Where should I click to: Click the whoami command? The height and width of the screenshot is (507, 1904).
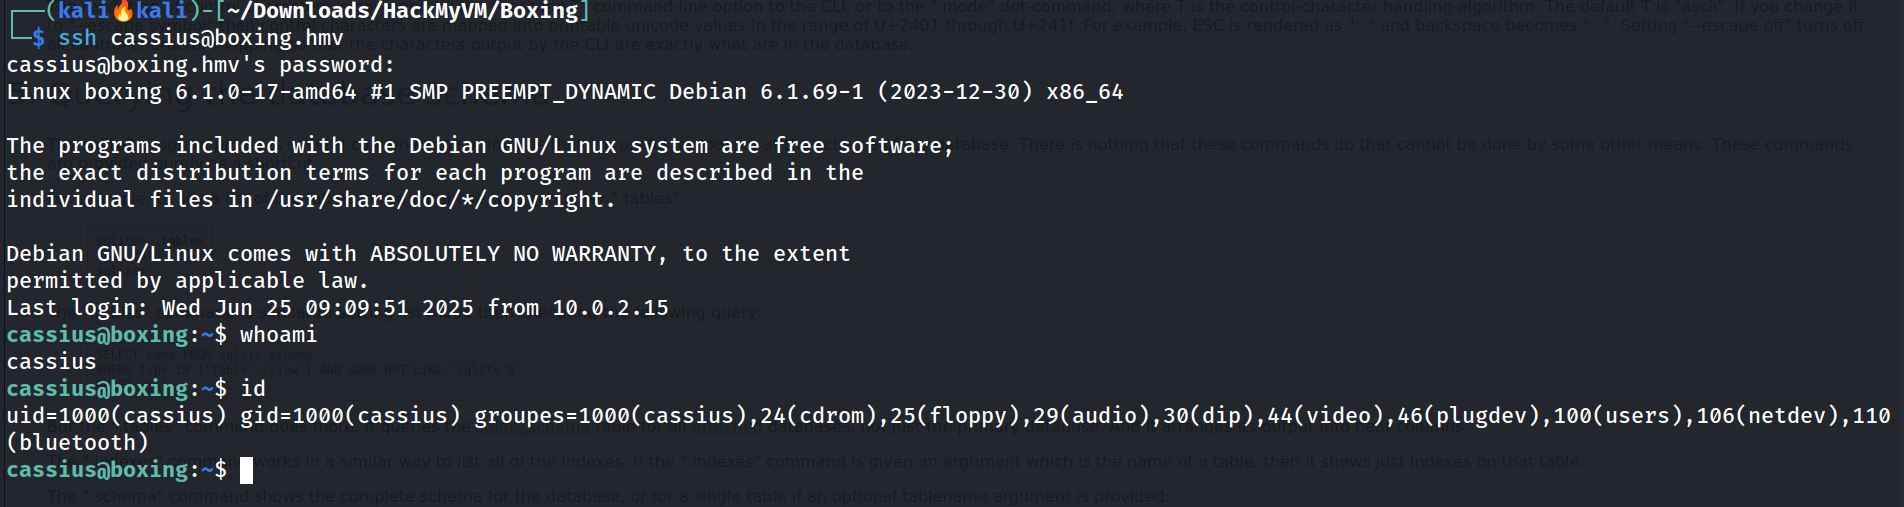click(278, 335)
